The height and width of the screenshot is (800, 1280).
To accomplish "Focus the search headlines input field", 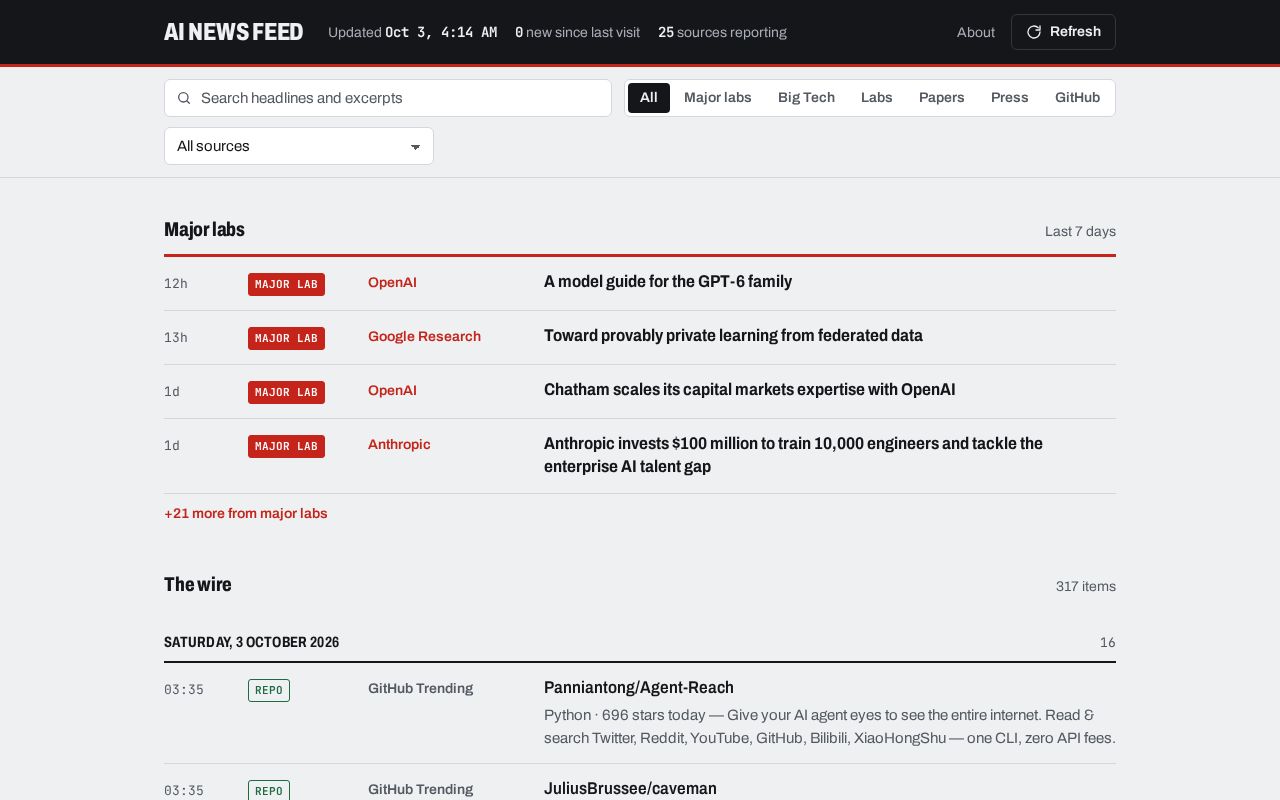I will [x=388, y=98].
